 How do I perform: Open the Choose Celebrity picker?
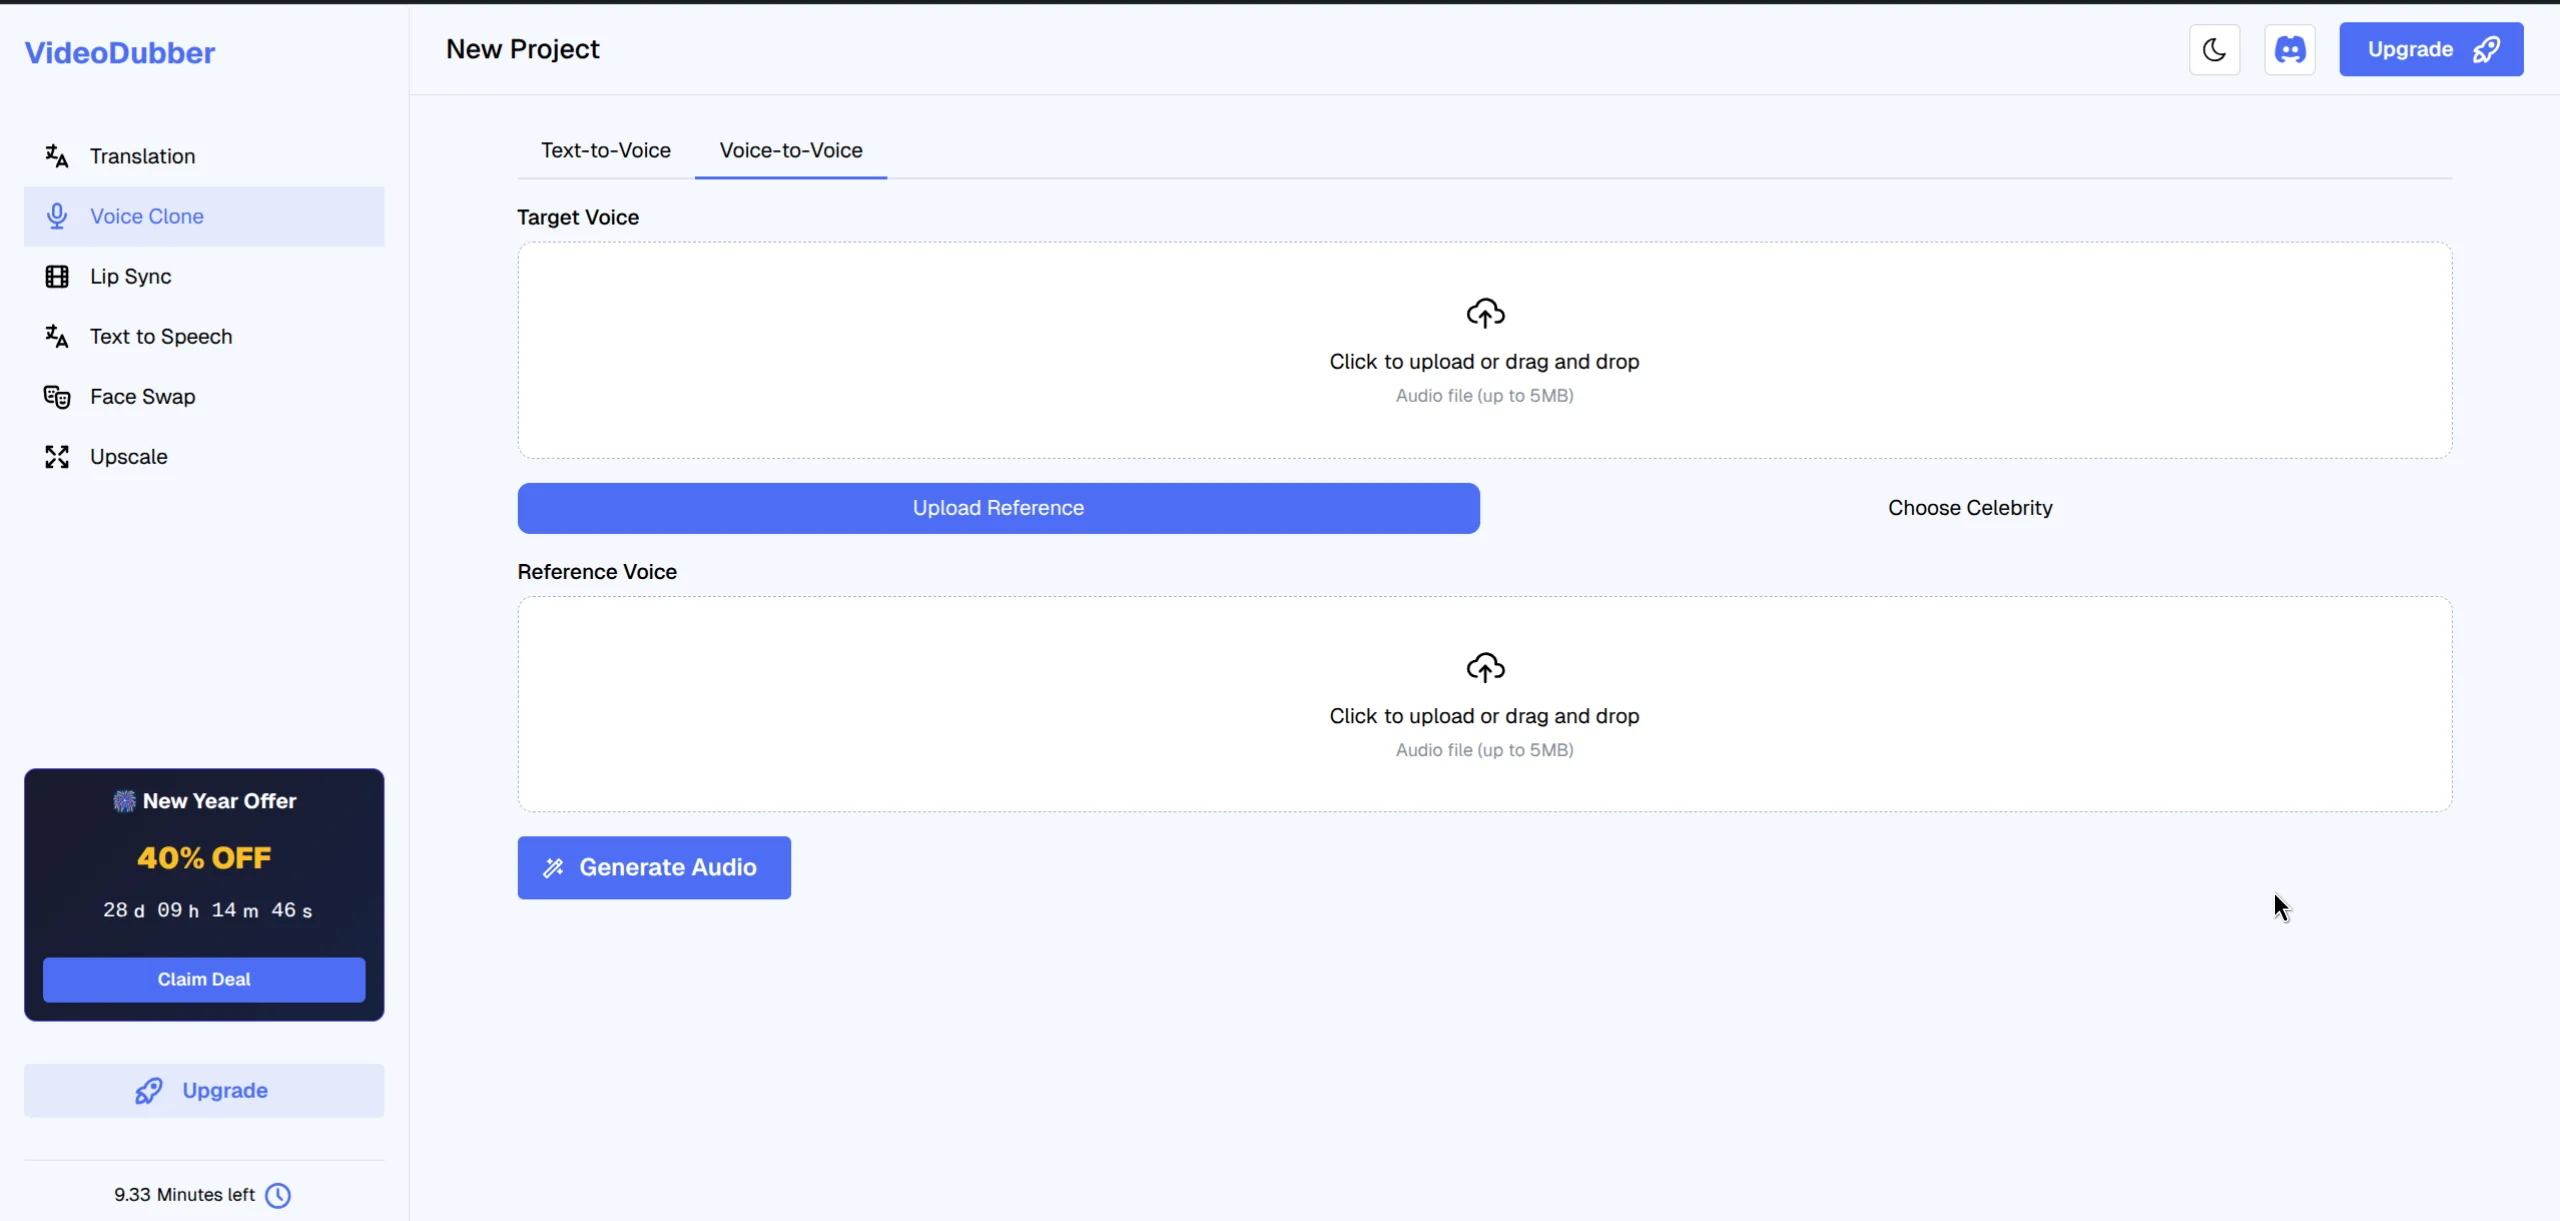[x=1970, y=507]
